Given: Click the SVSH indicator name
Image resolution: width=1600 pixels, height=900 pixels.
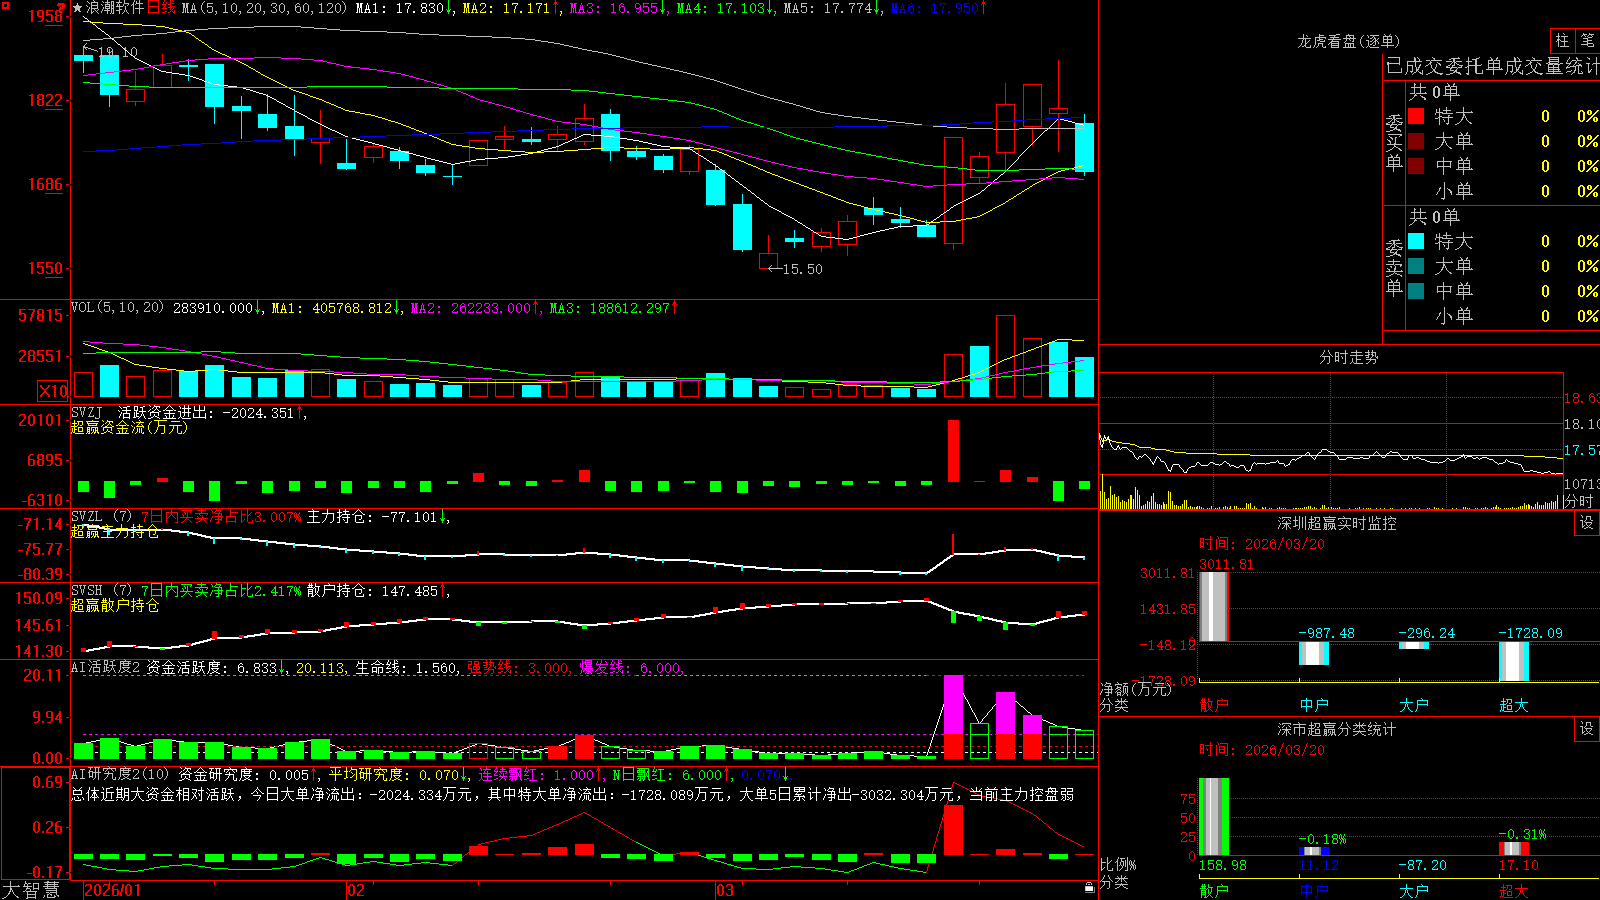Looking at the screenshot, I should pos(87,591).
